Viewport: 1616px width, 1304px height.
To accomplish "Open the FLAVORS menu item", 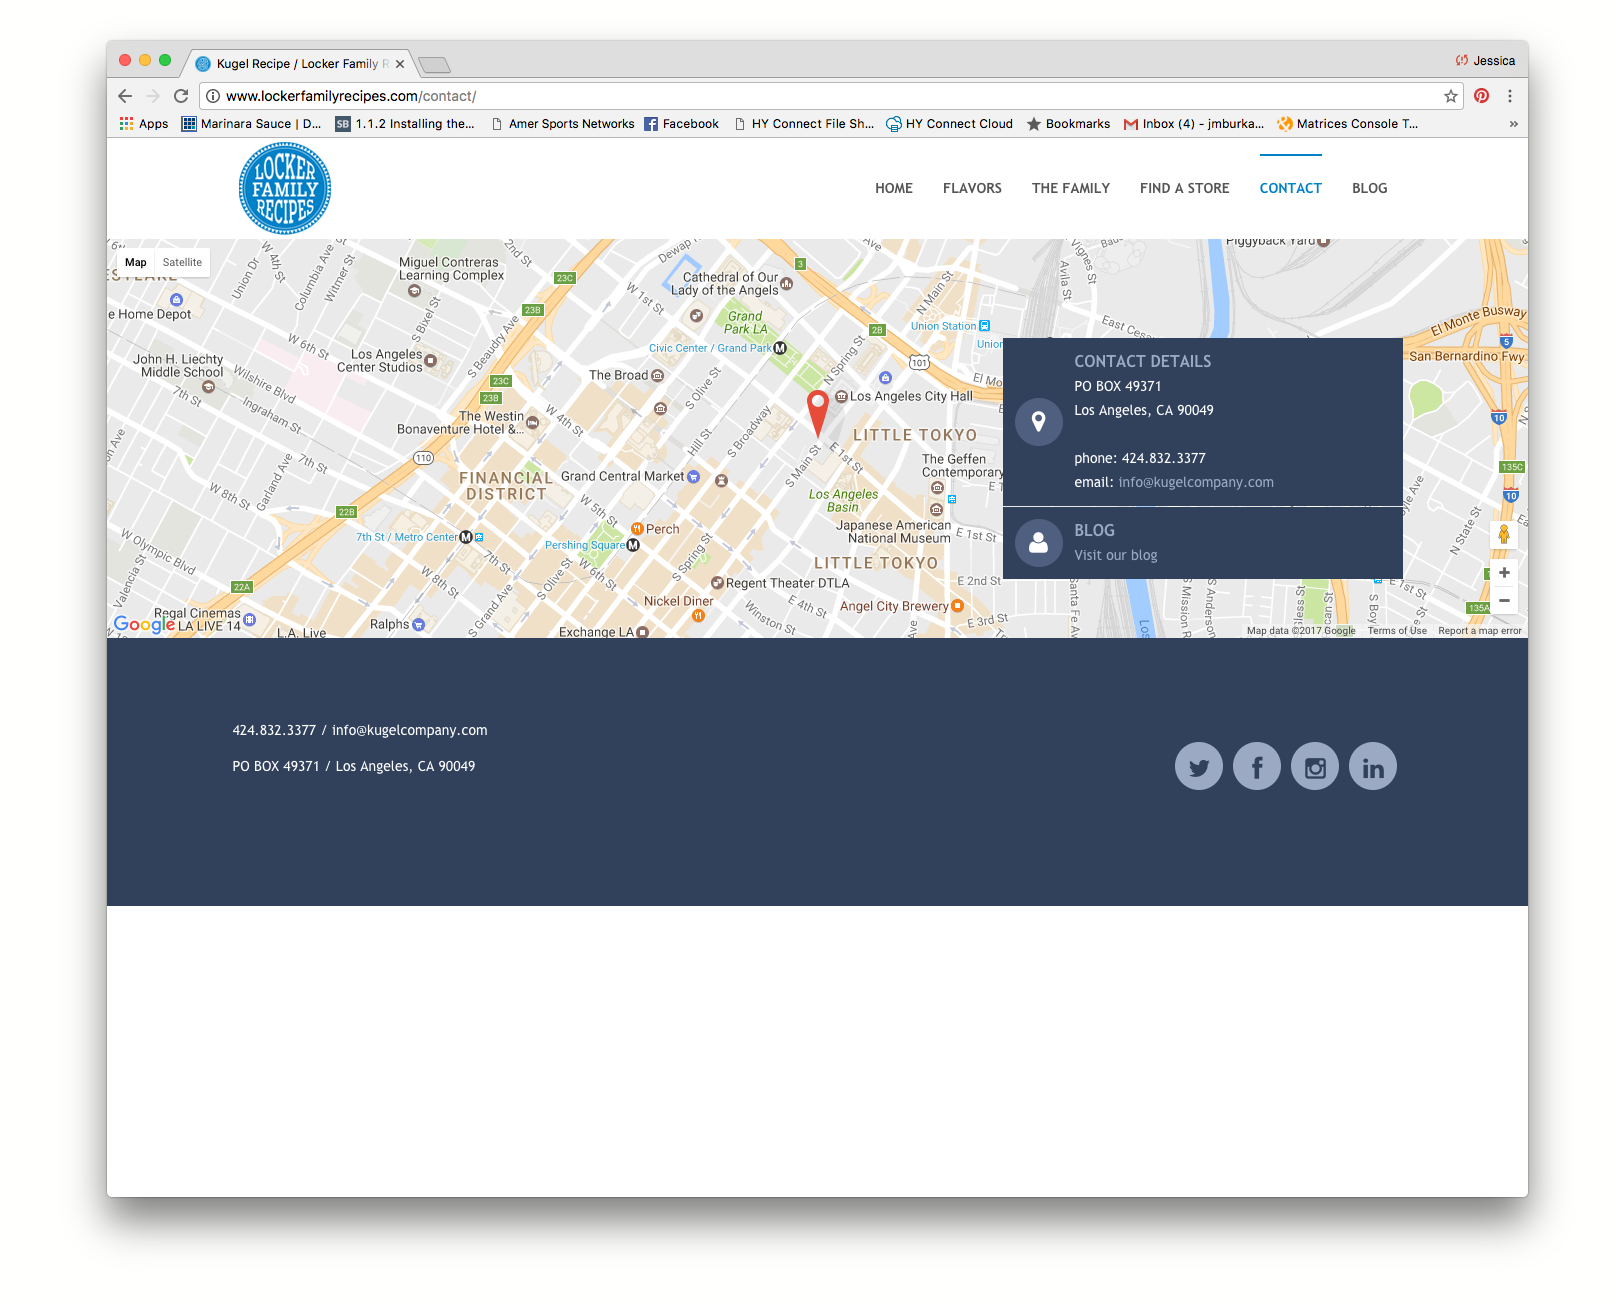I will click(x=972, y=188).
